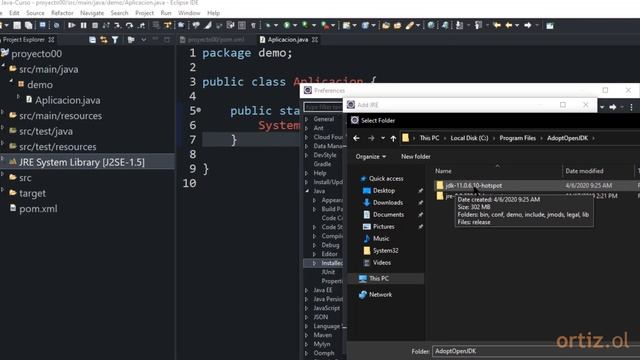Click the Step Return debug icon
Image resolution: width=640 pixels, height=360 pixels.
[141, 25]
